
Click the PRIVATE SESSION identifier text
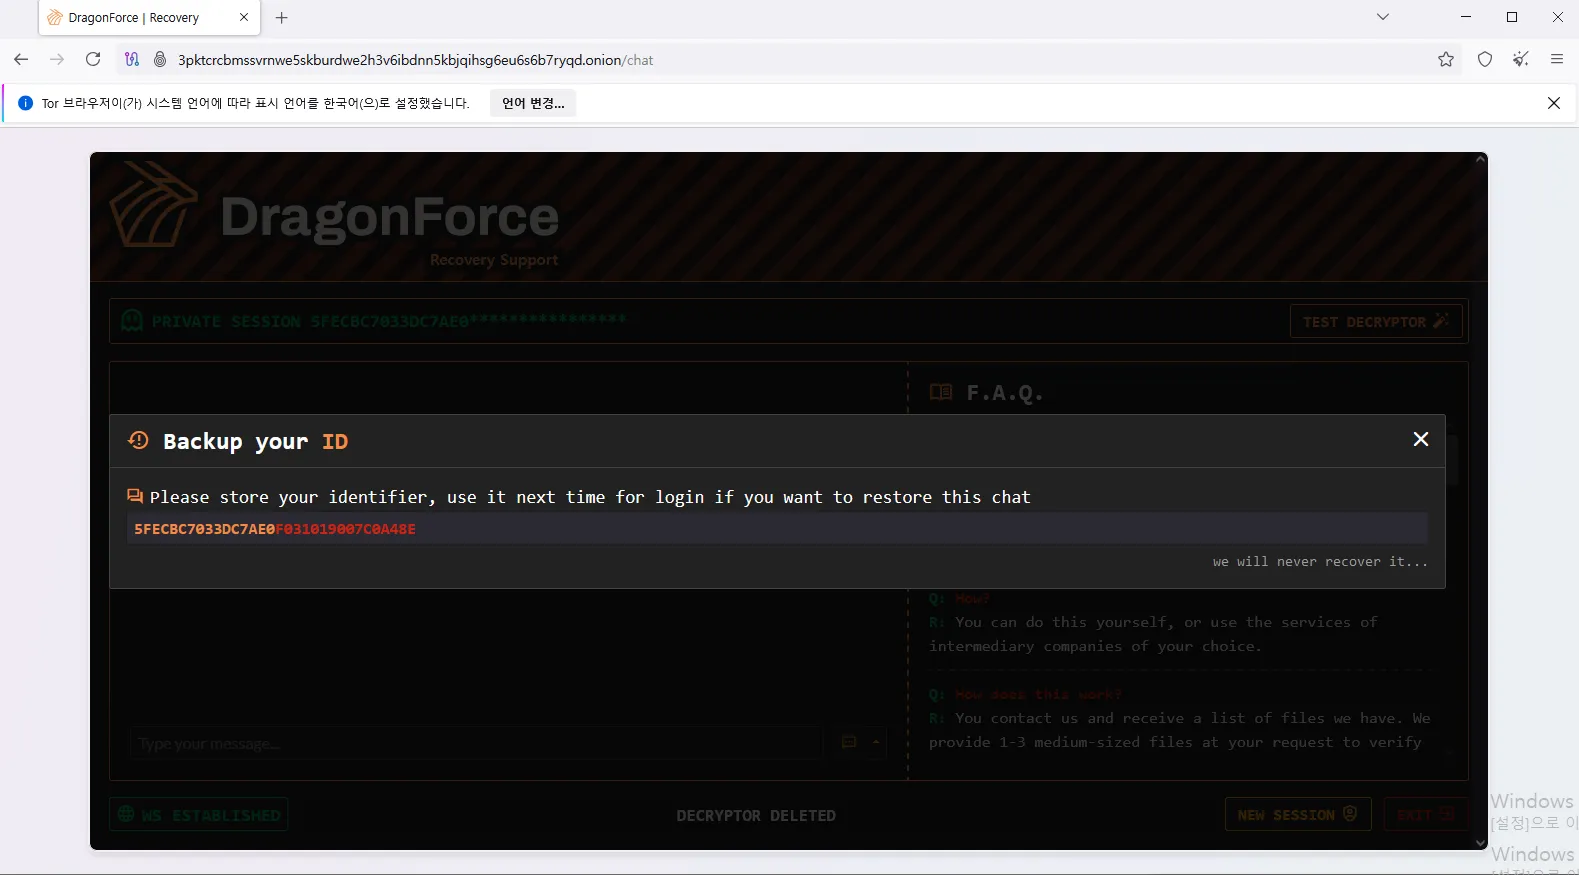(389, 321)
